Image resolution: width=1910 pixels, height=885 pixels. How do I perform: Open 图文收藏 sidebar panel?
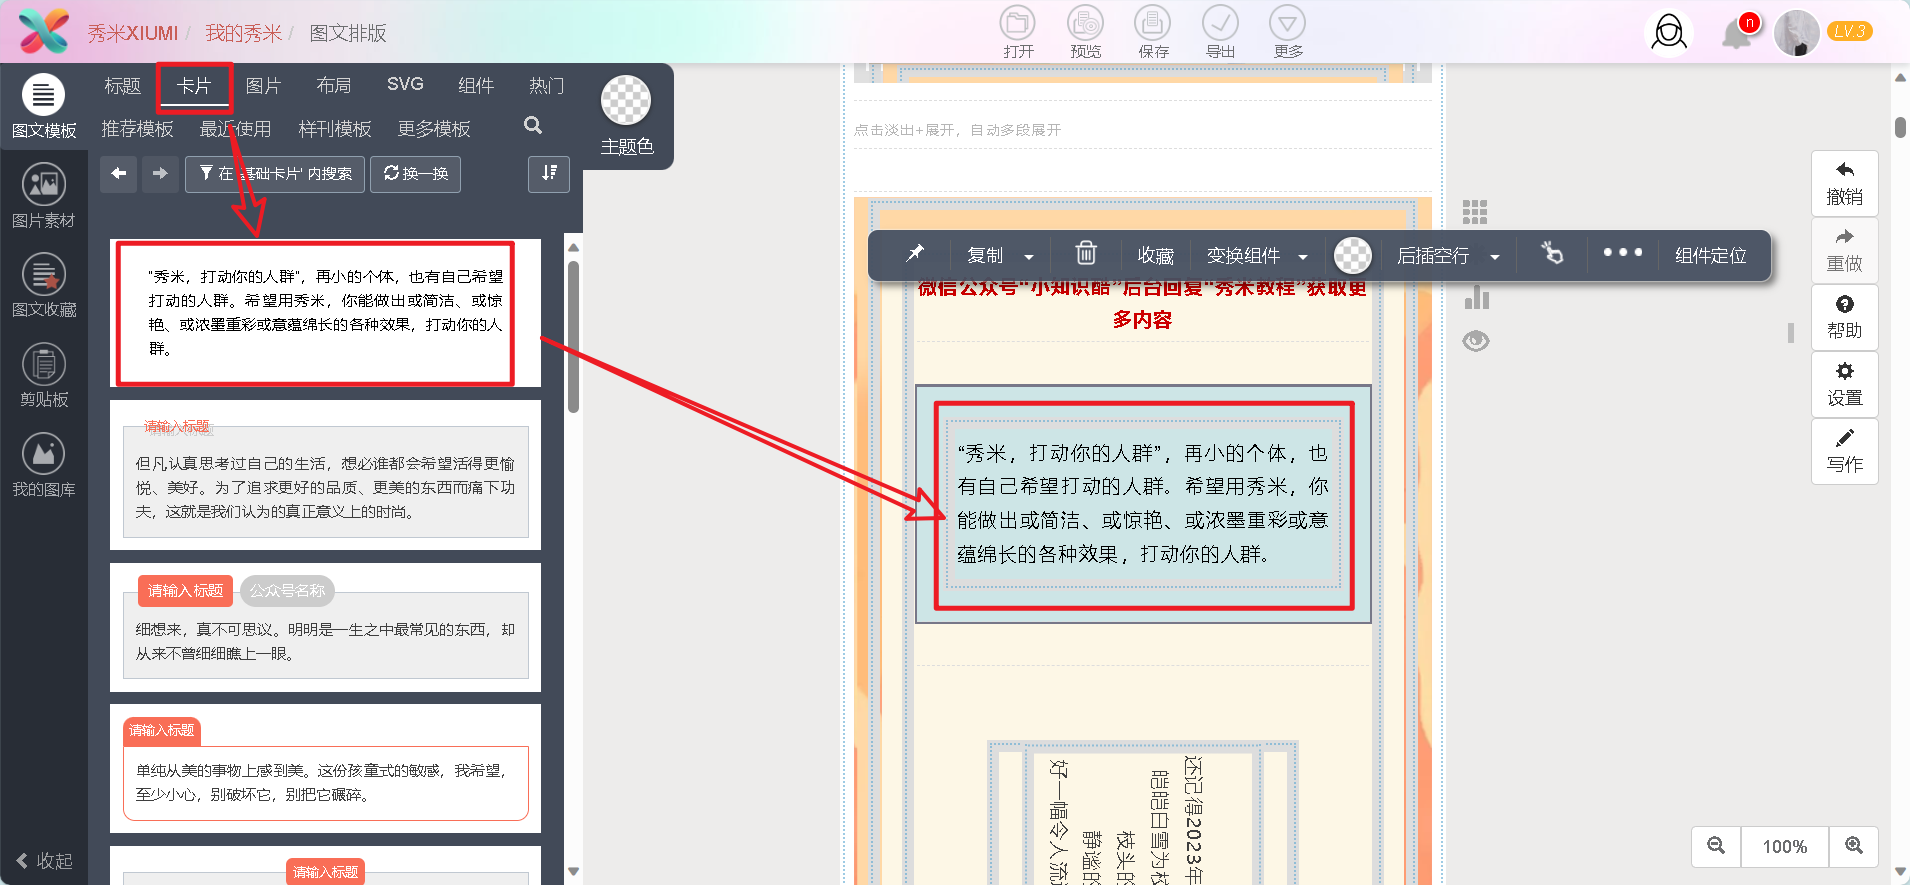pyautogui.click(x=44, y=286)
